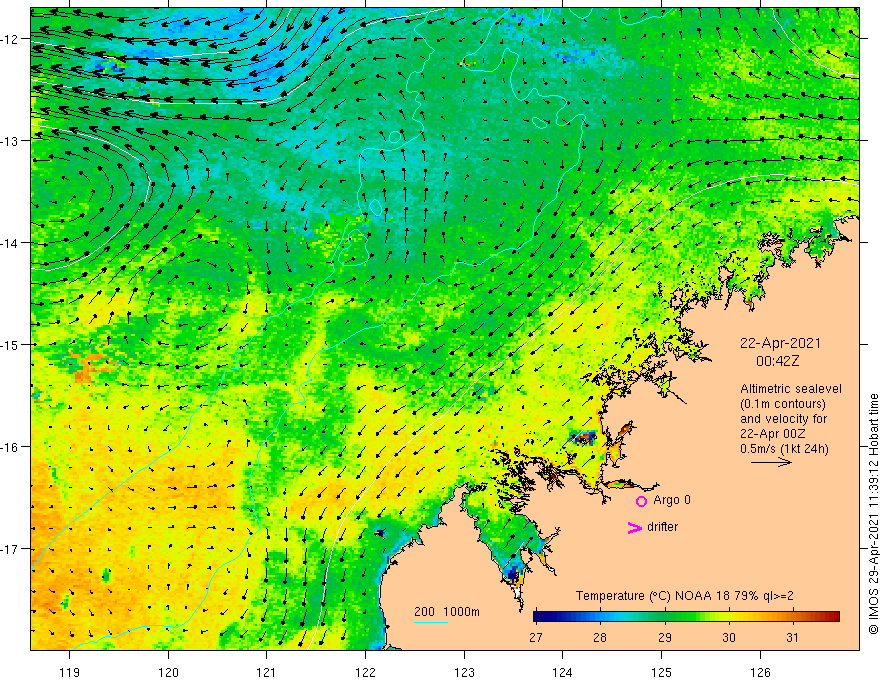880x680 pixels.
Task: Click the drifter legend label
Action: pyautogui.click(x=662, y=527)
